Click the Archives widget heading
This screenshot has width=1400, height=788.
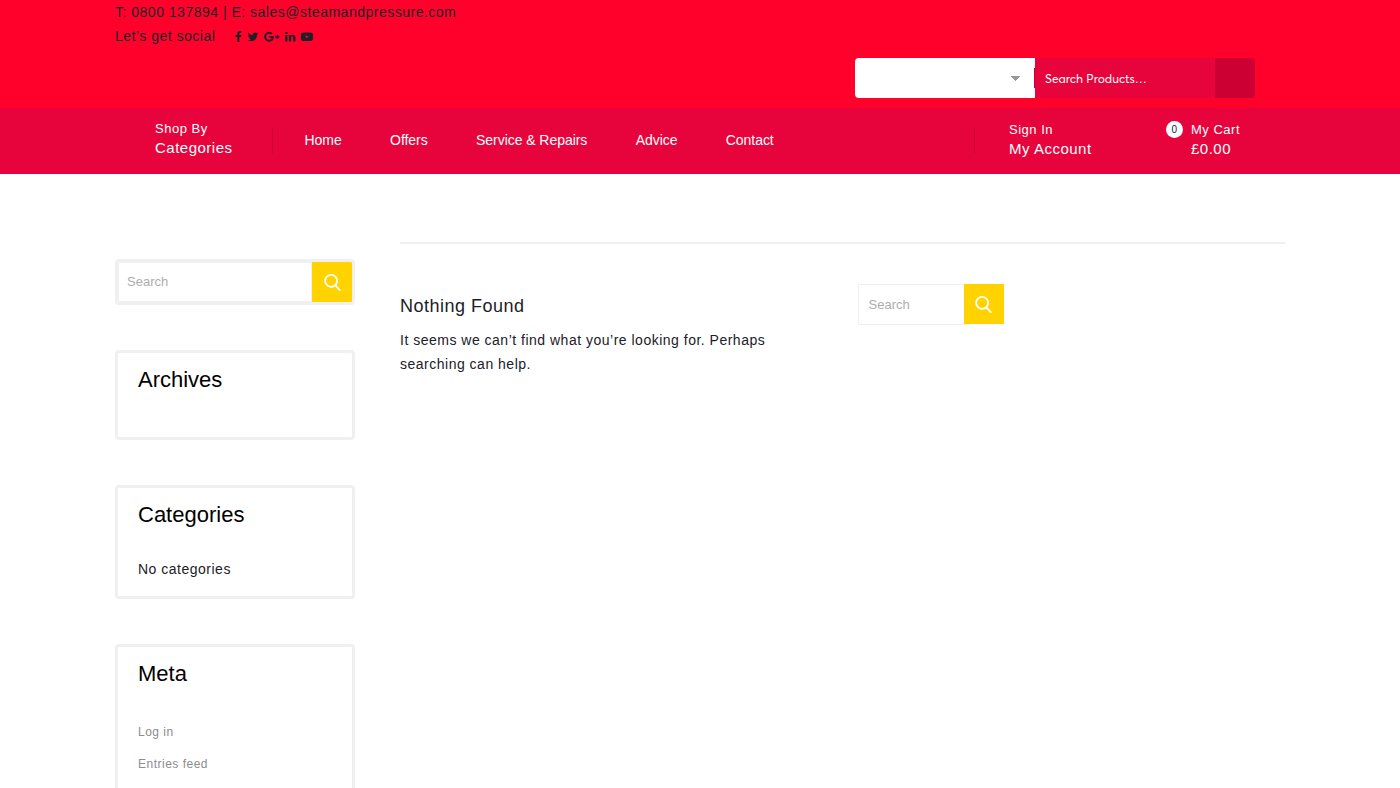(x=180, y=380)
